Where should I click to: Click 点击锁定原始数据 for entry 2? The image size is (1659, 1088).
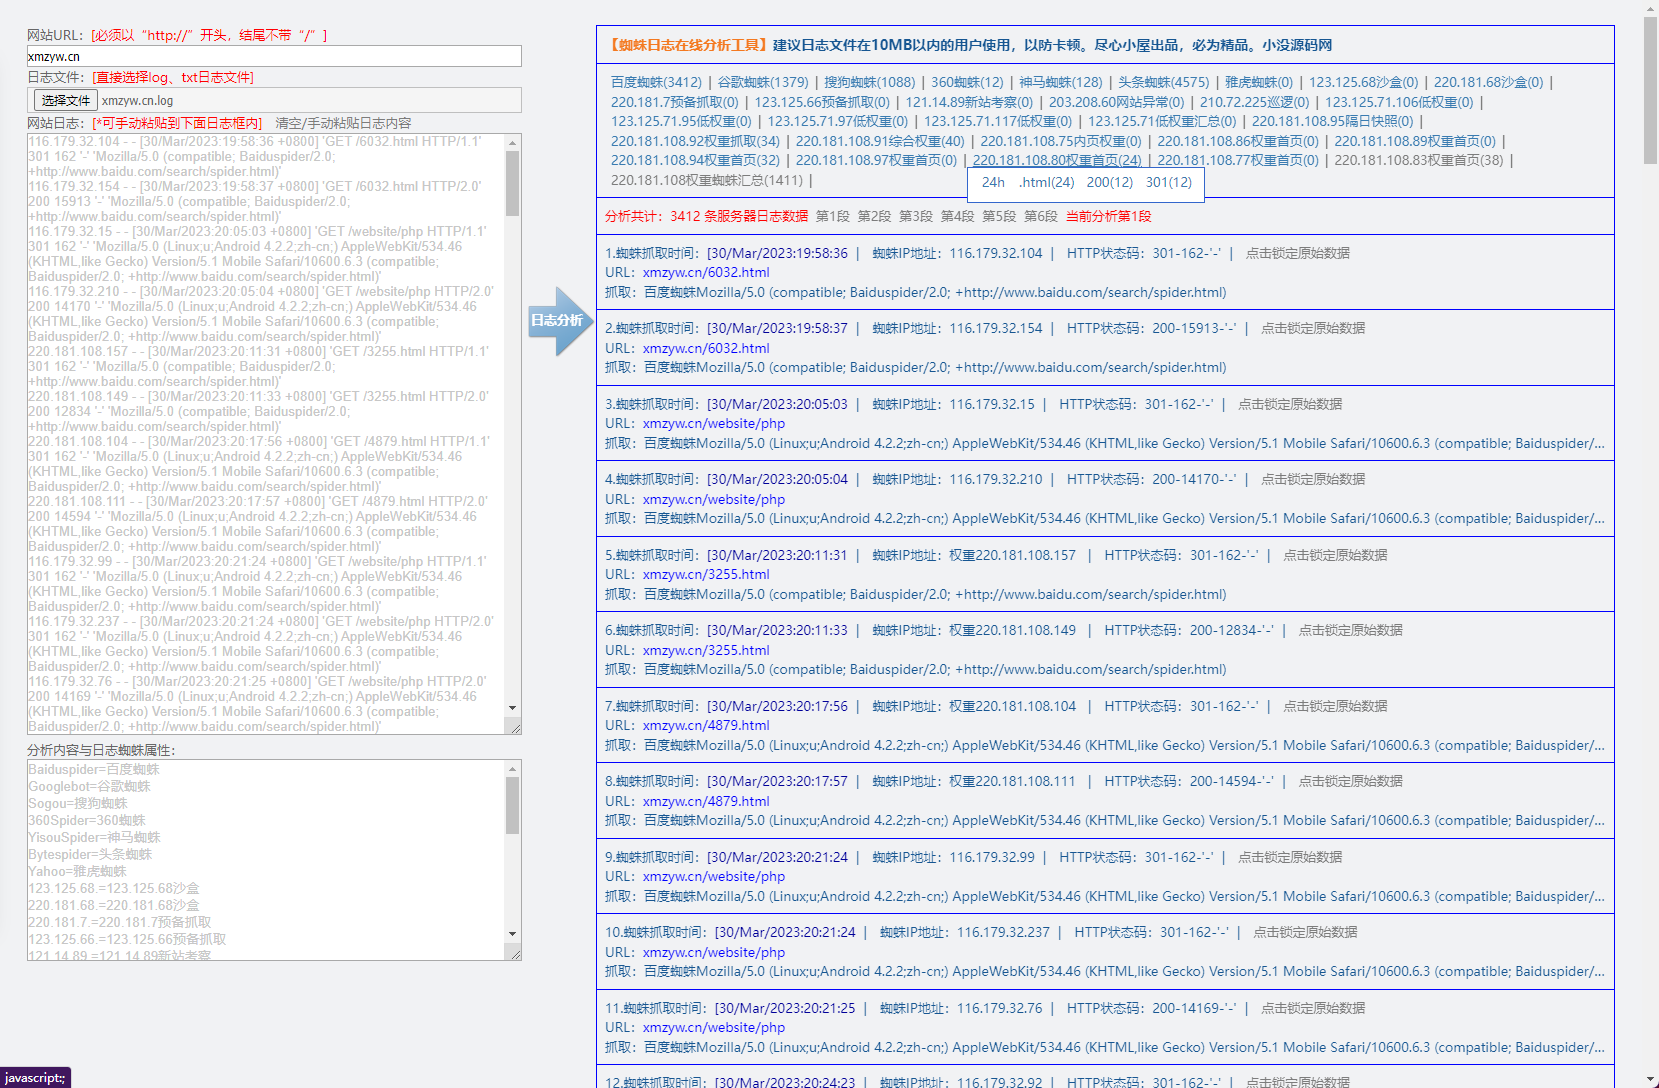coord(1313,328)
